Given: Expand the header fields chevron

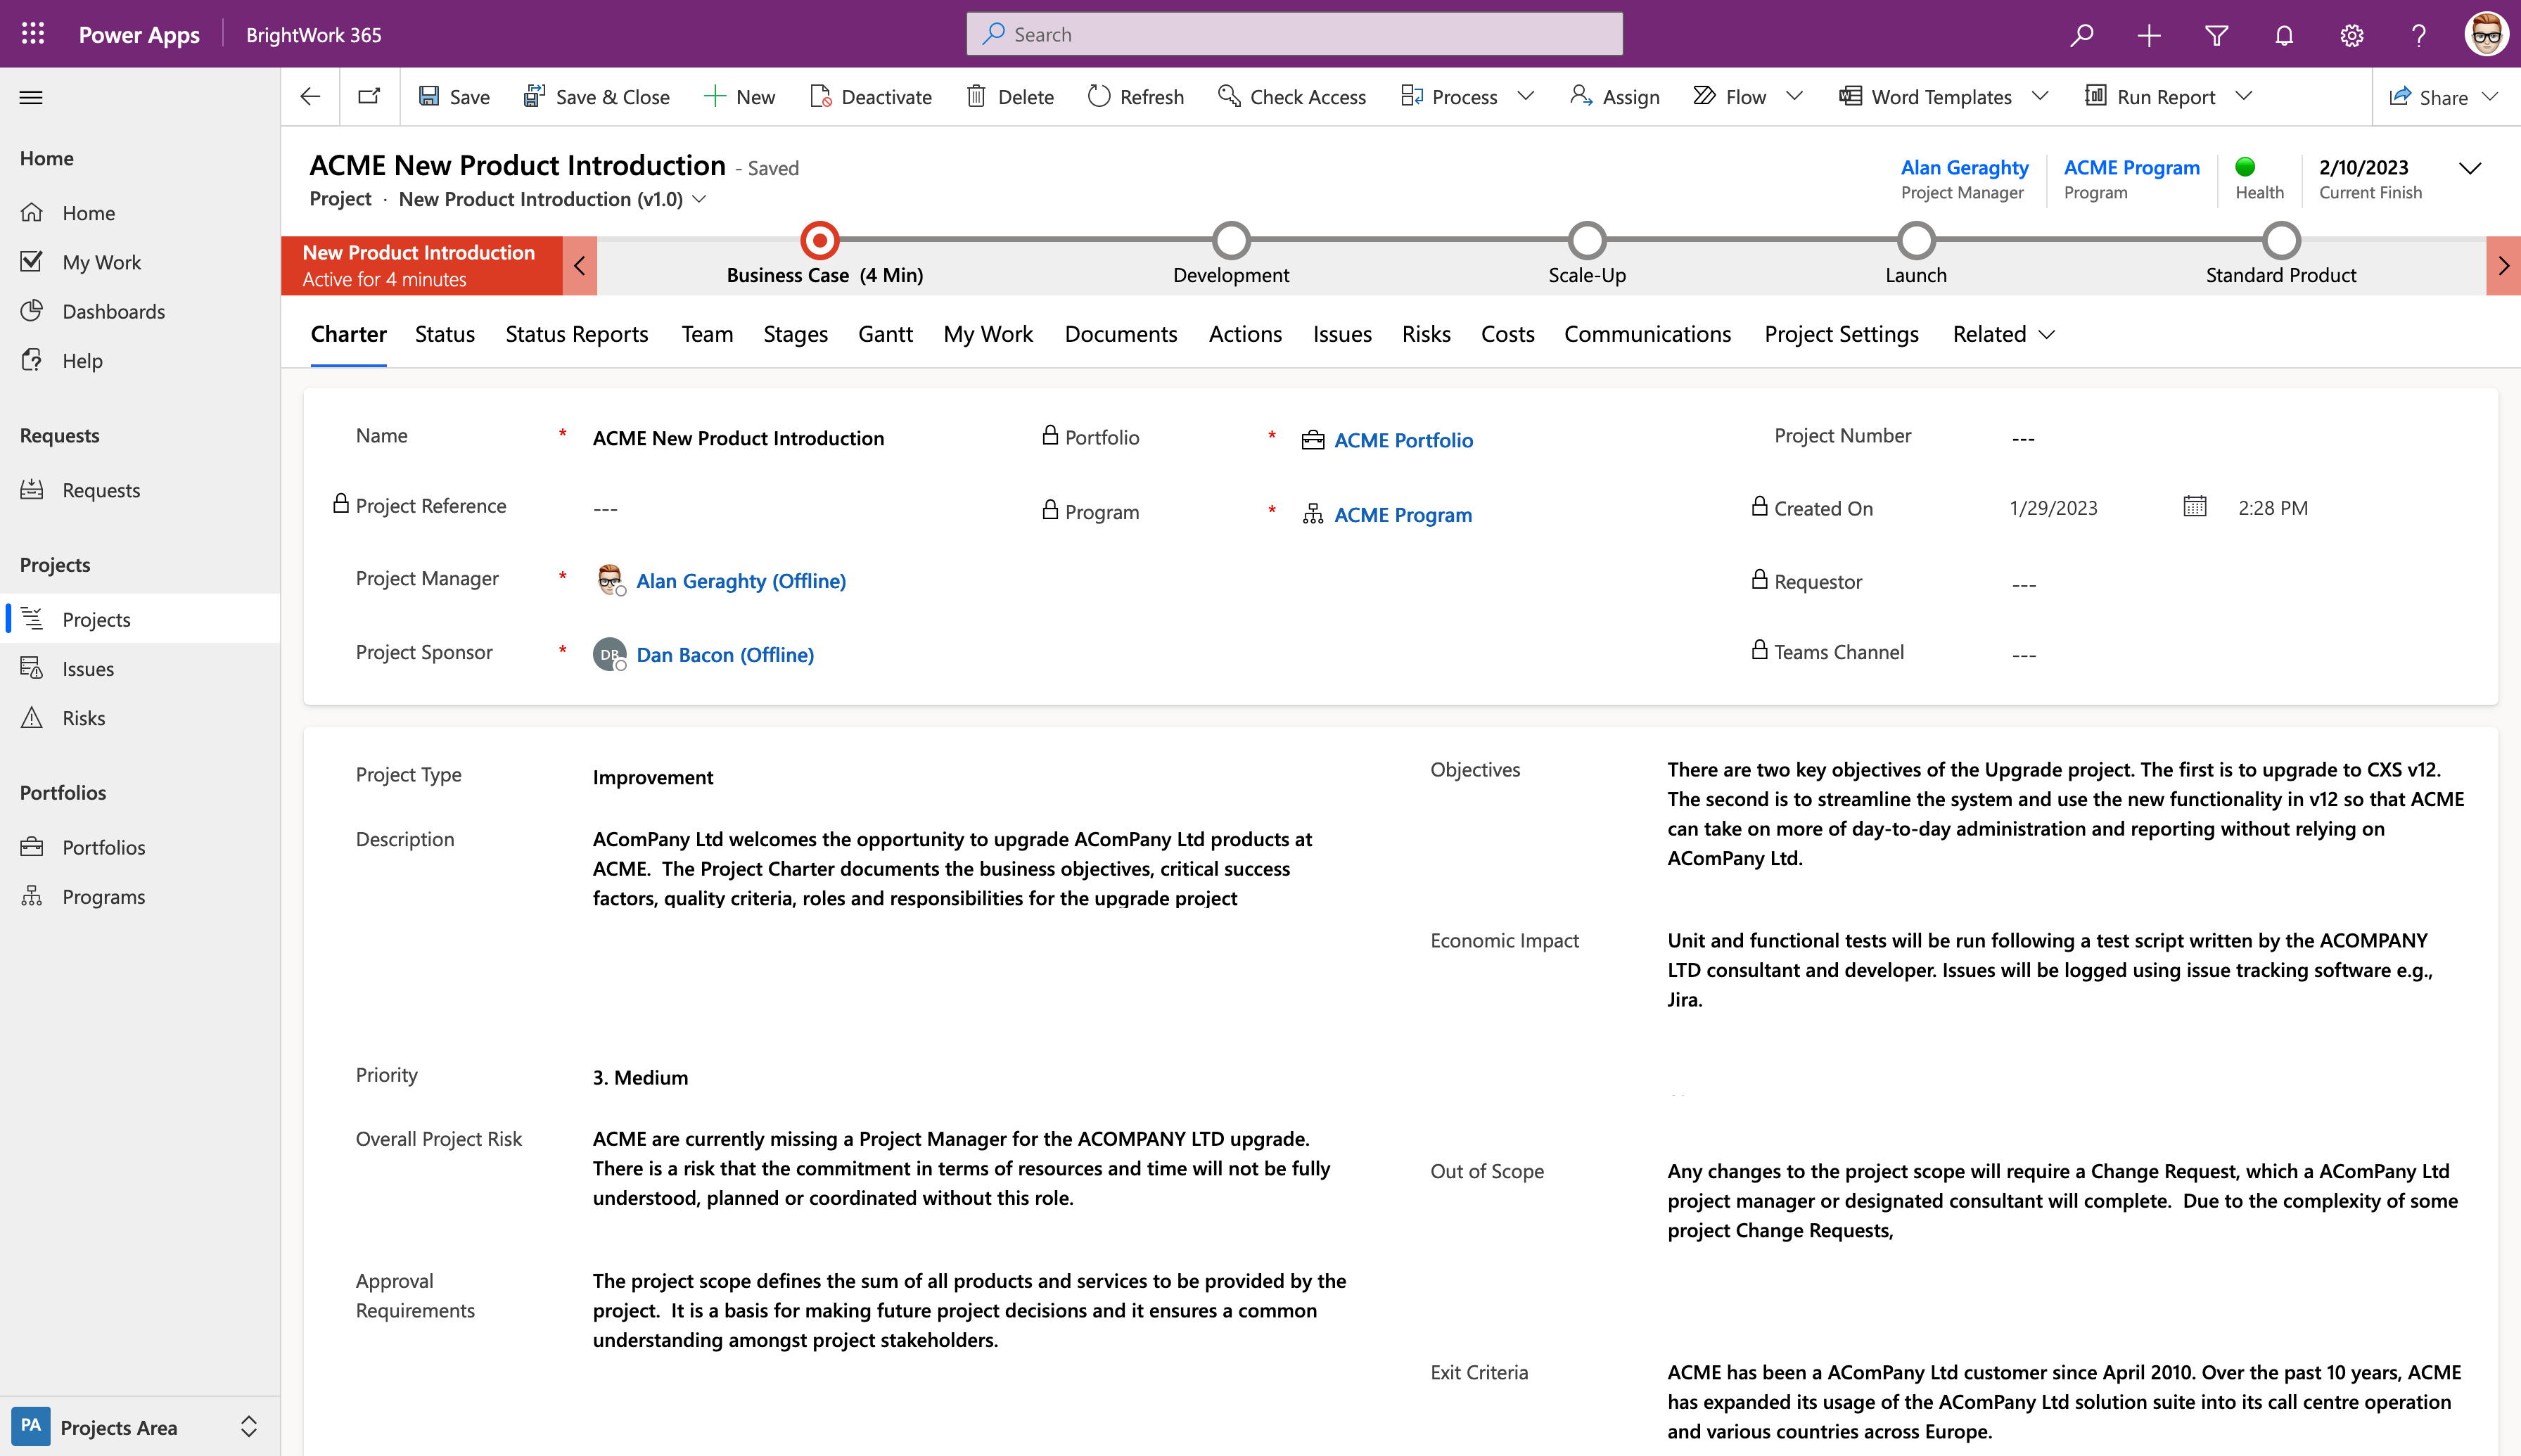Looking at the screenshot, I should [2470, 168].
